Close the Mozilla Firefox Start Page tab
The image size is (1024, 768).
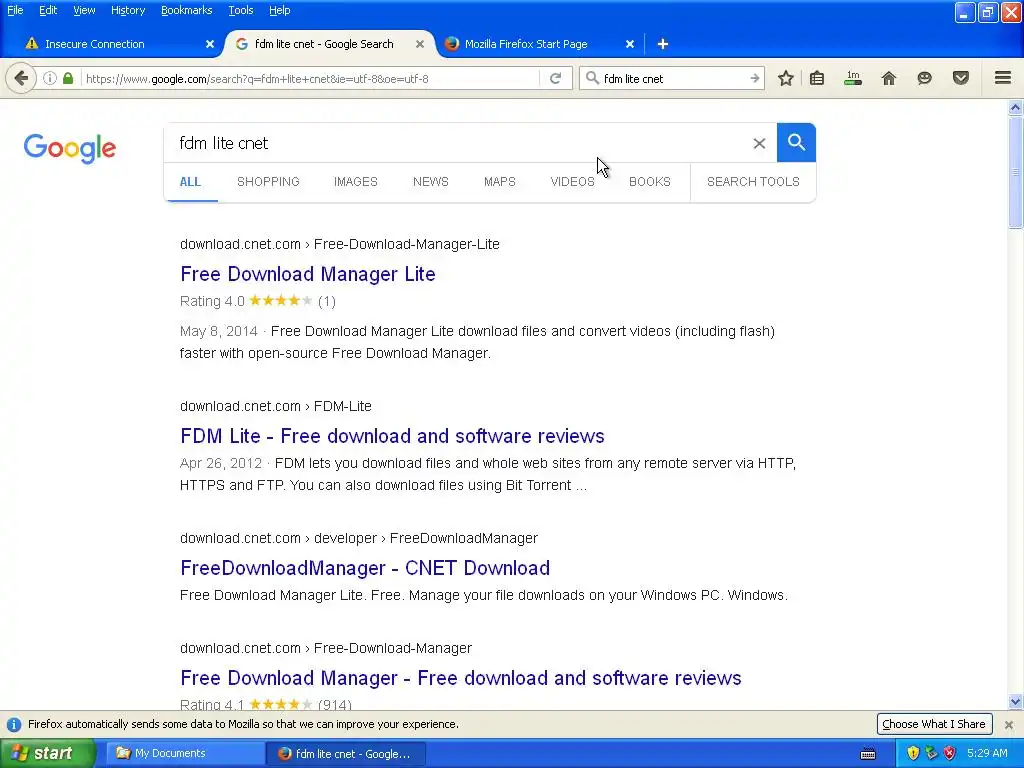point(630,44)
